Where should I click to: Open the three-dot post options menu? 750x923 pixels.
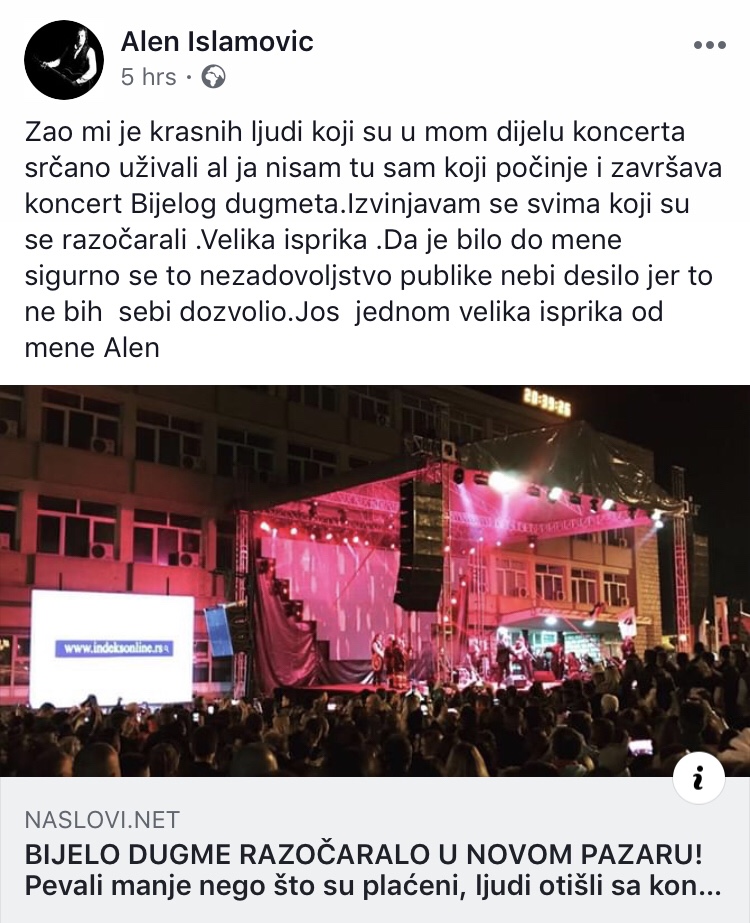pos(709,45)
